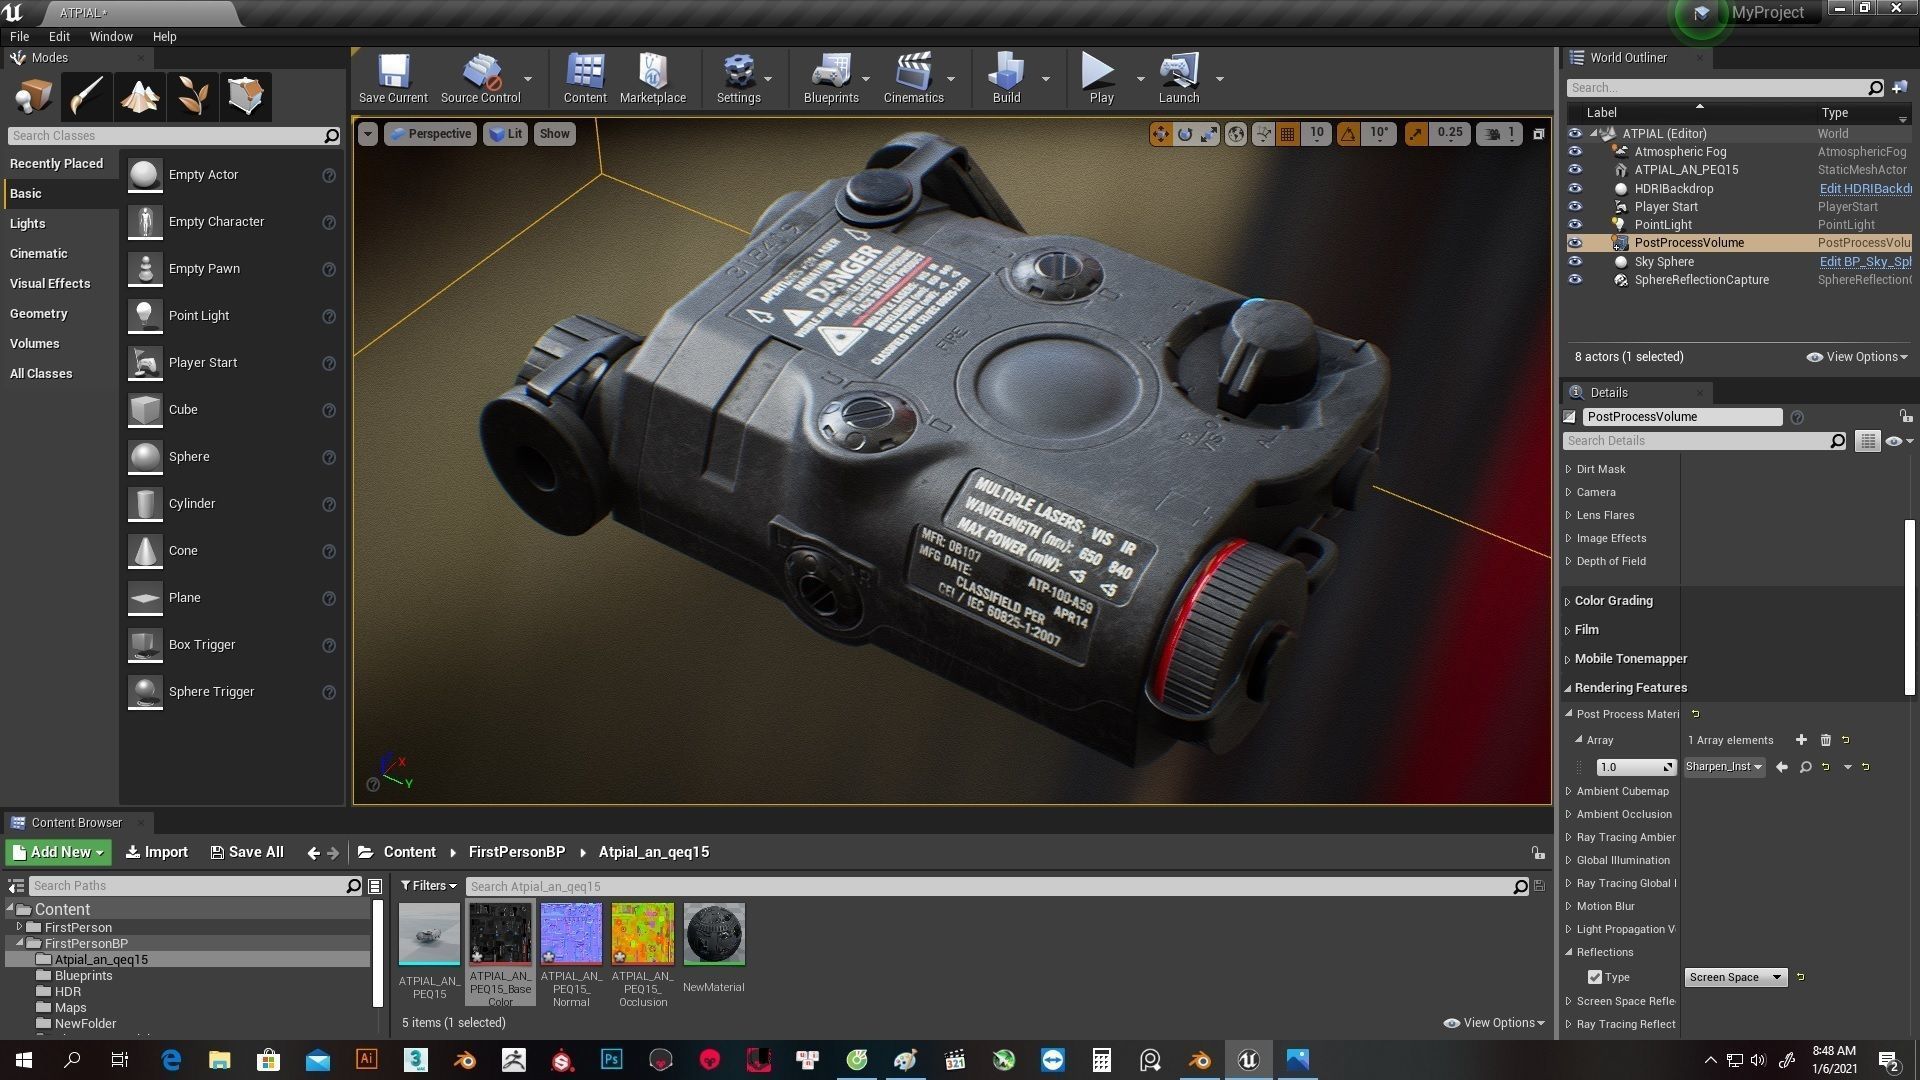This screenshot has width=1920, height=1080.
Task: Toggle world/local coordinate globe icon
Action: pyautogui.click(x=1236, y=134)
